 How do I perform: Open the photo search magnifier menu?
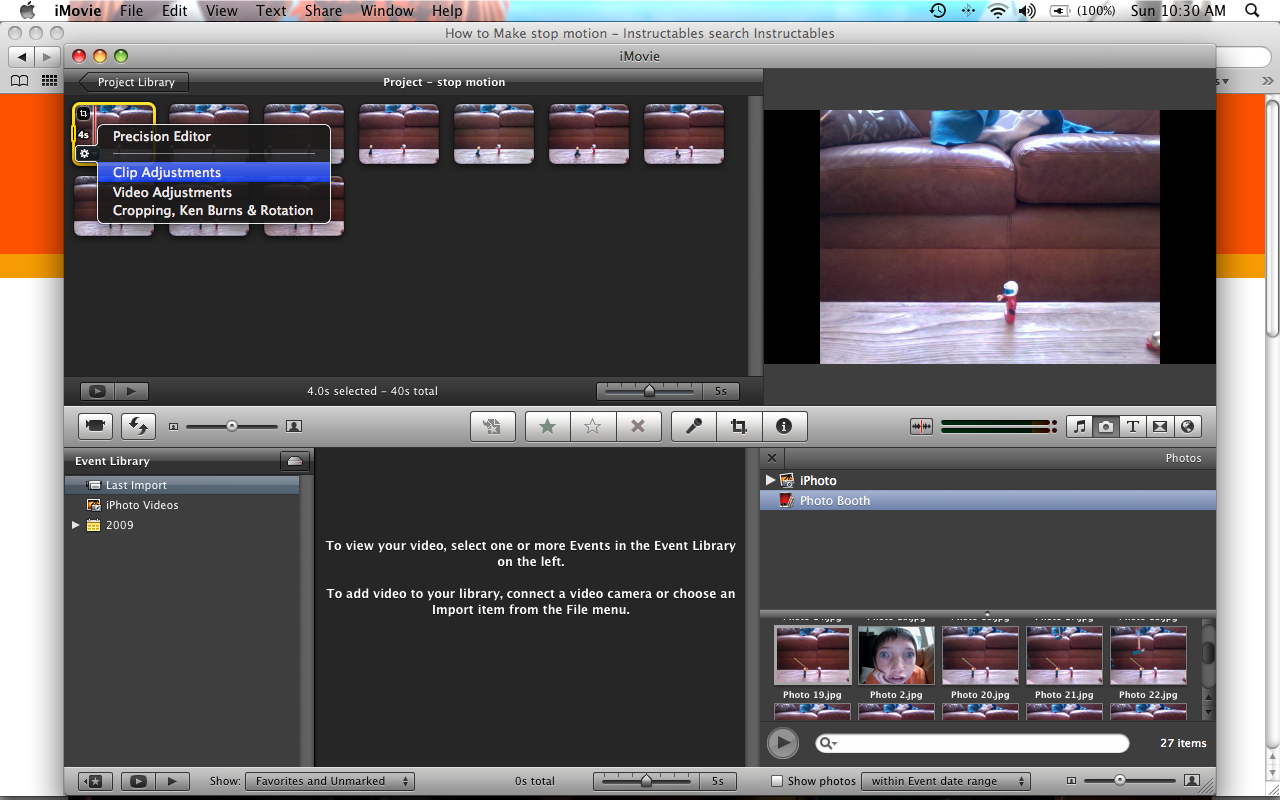(828, 743)
